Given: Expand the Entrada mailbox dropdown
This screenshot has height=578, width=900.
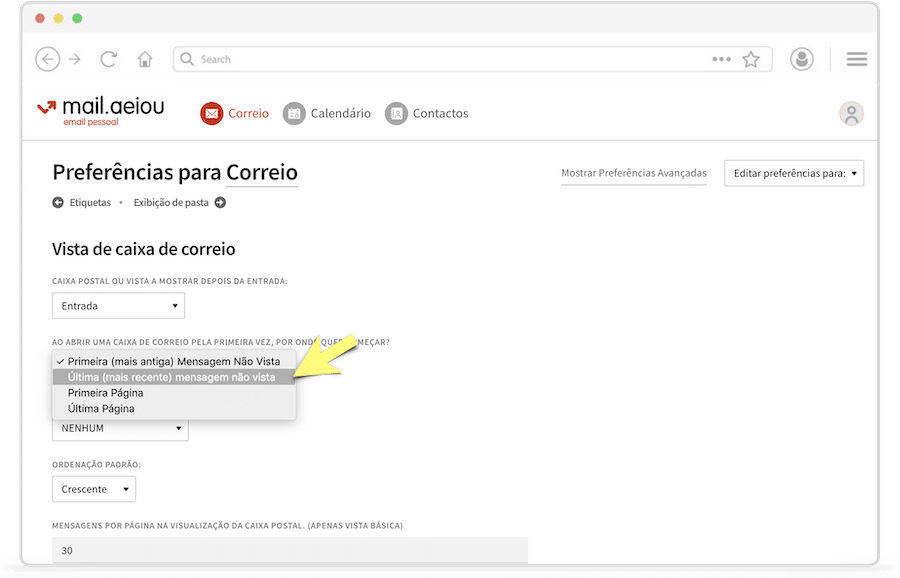Looking at the screenshot, I should [x=118, y=306].
